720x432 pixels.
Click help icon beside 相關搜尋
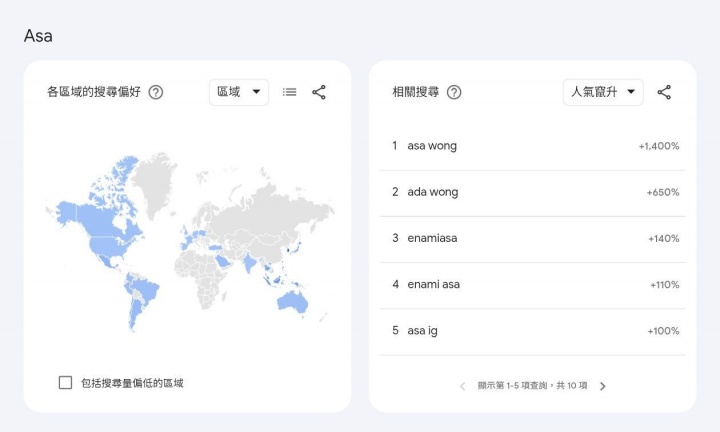454,92
